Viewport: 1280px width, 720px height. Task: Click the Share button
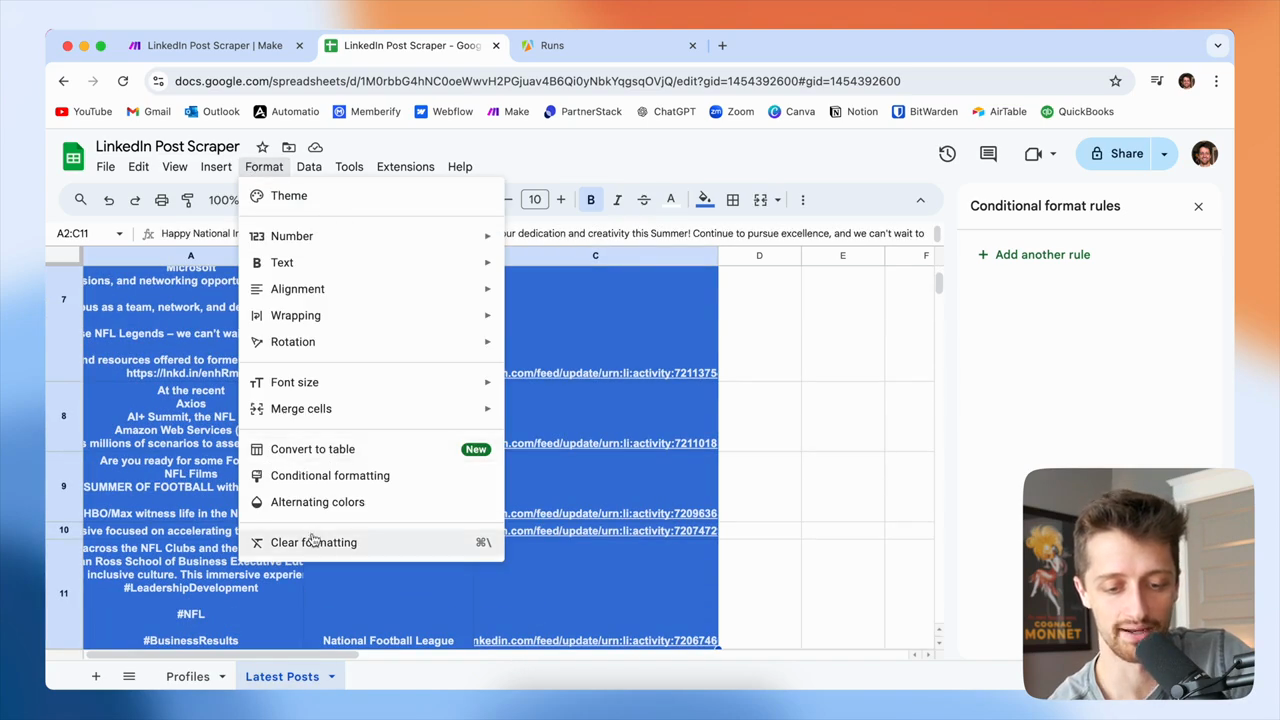pyautogui.click(x=1116, y=154)
